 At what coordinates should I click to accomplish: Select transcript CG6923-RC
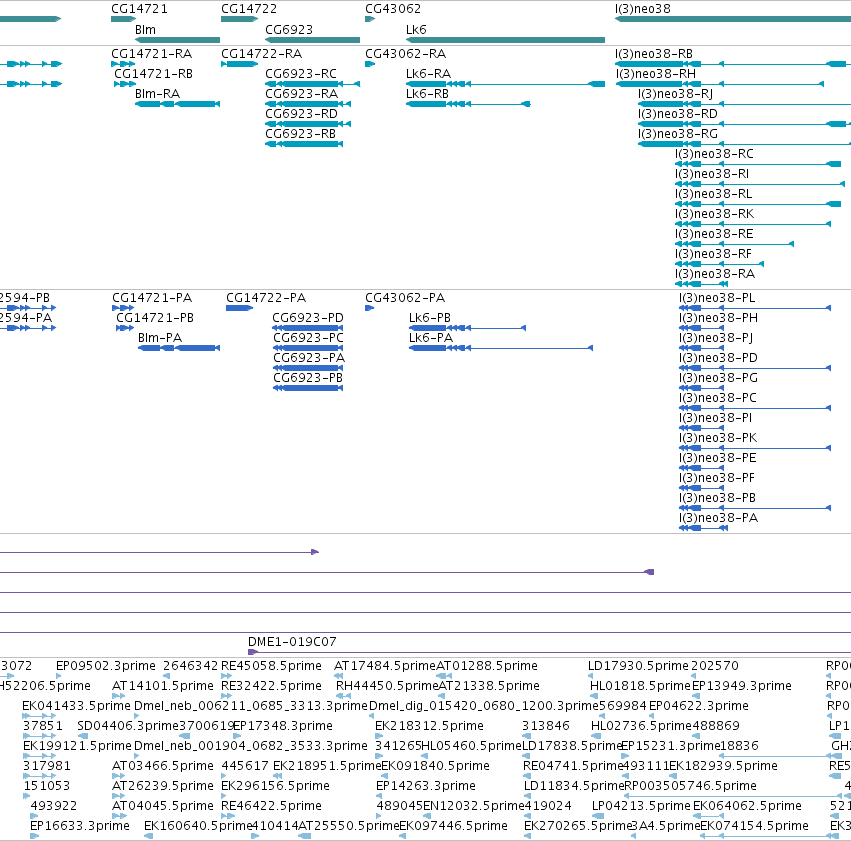tap(301, 74)
